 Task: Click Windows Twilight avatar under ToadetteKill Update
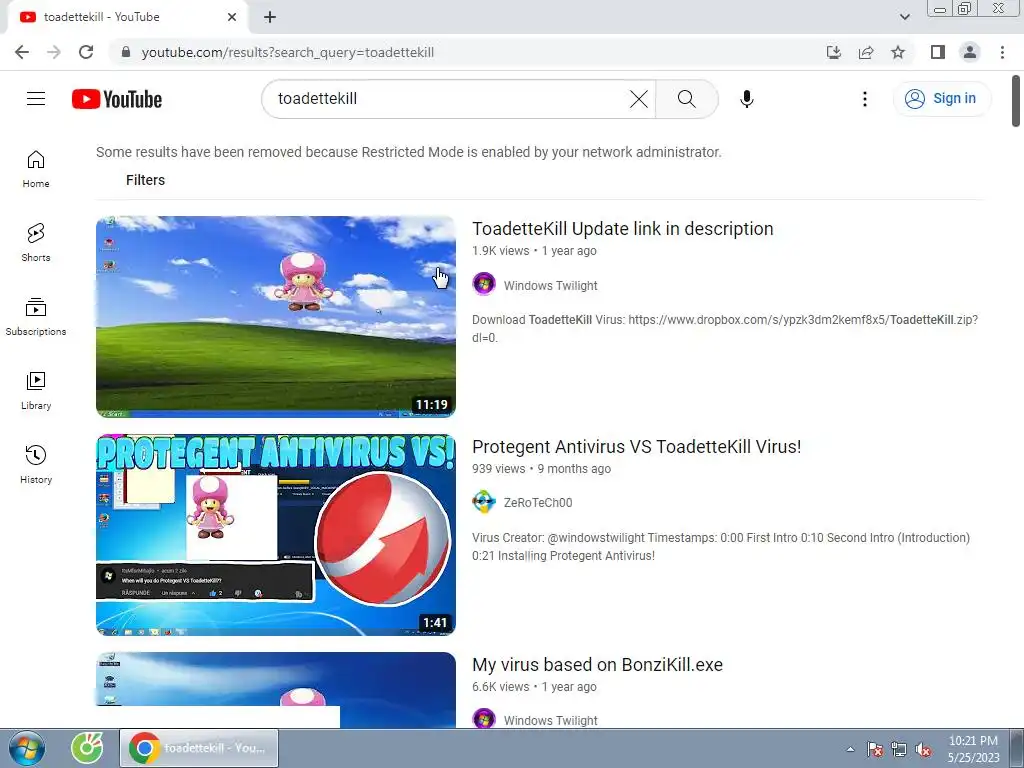[x=484, y=285]
